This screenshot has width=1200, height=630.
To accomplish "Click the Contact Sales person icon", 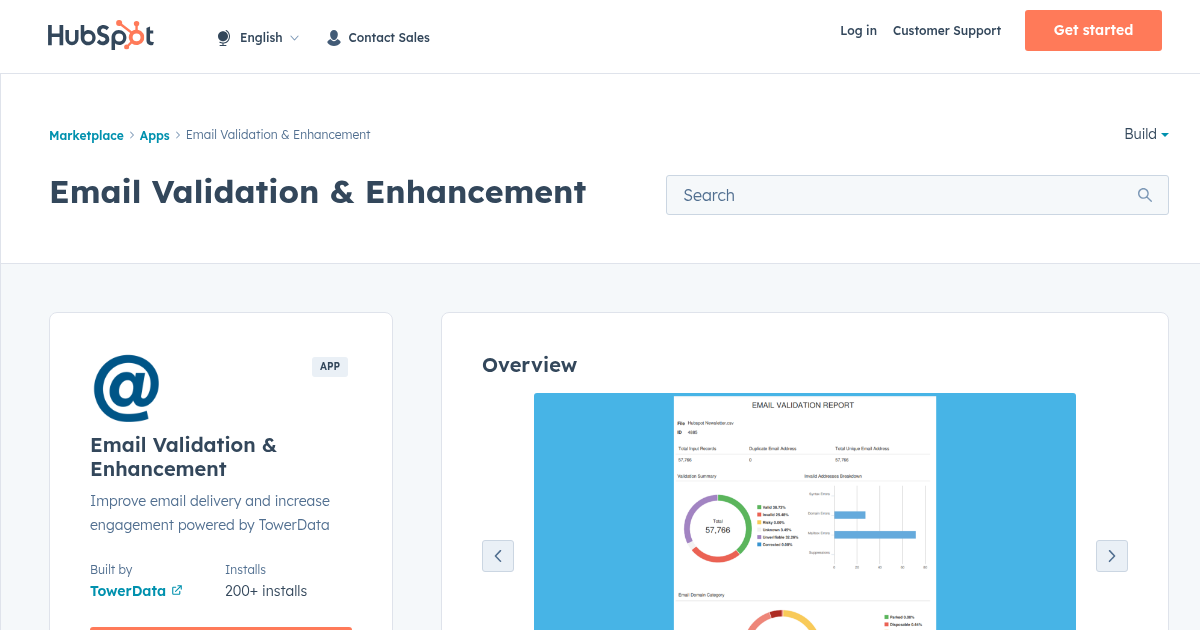I will 333,37.
